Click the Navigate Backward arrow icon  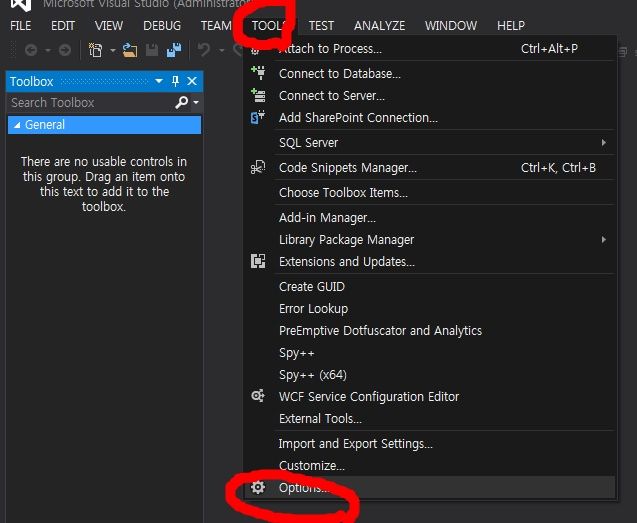coord(31,50)
